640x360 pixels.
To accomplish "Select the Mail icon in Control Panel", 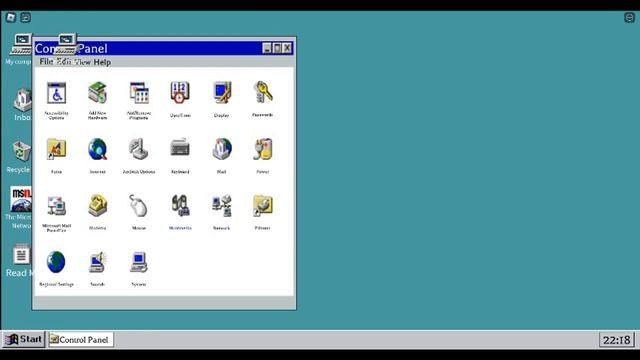I will (222, 149).
